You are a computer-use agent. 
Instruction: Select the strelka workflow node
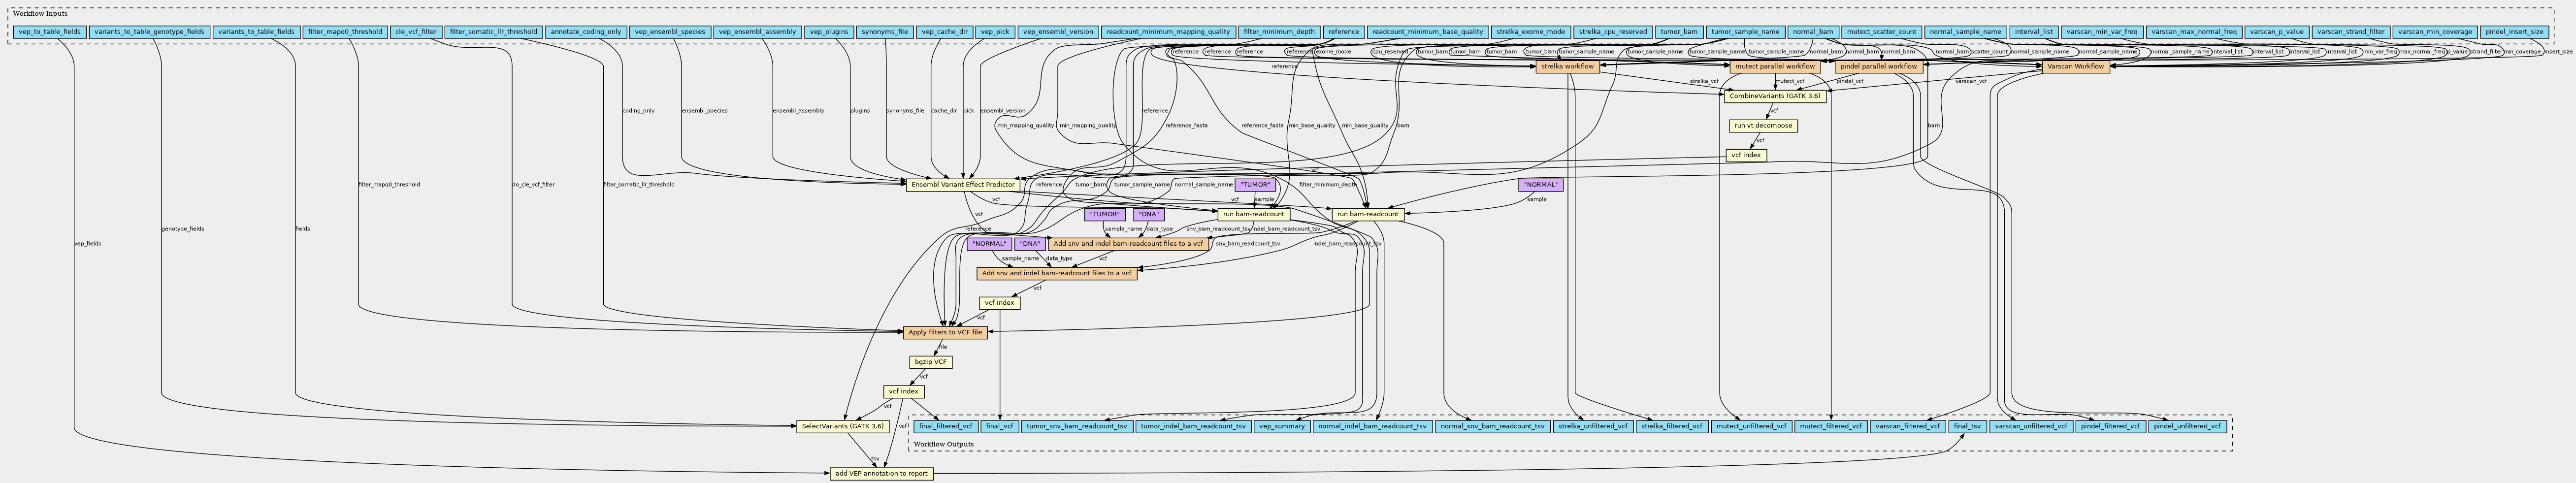(x=1567, y=66)
